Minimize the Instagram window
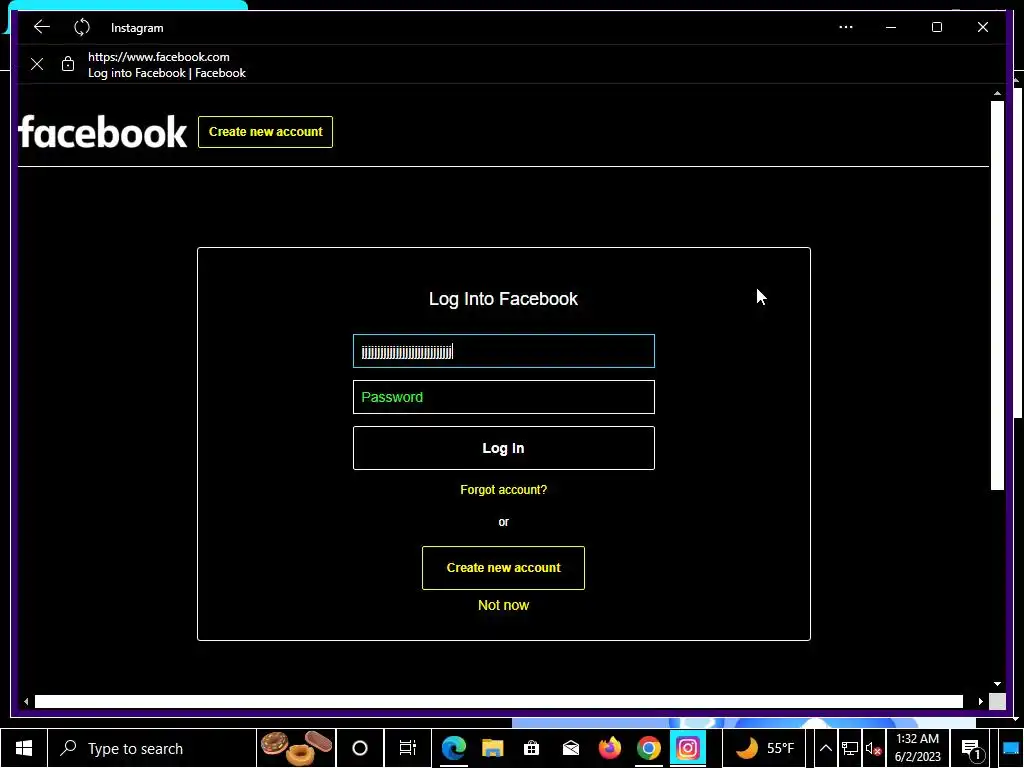The image size is (1024, 768). 891,27
